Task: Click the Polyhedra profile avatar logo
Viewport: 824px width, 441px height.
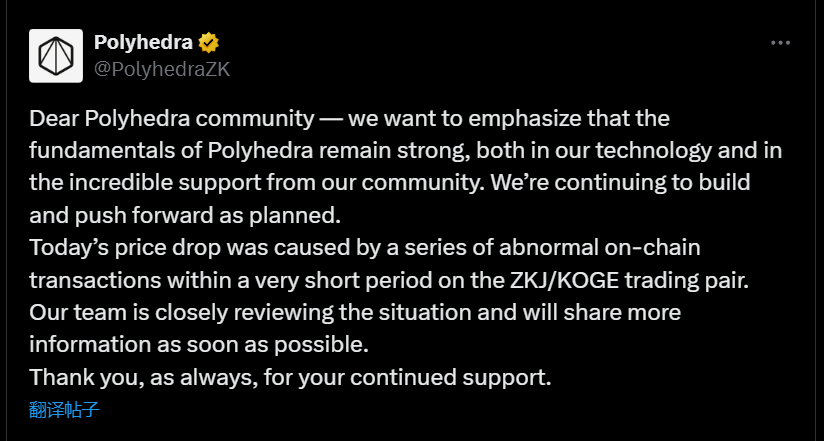Action: [56, 56]
